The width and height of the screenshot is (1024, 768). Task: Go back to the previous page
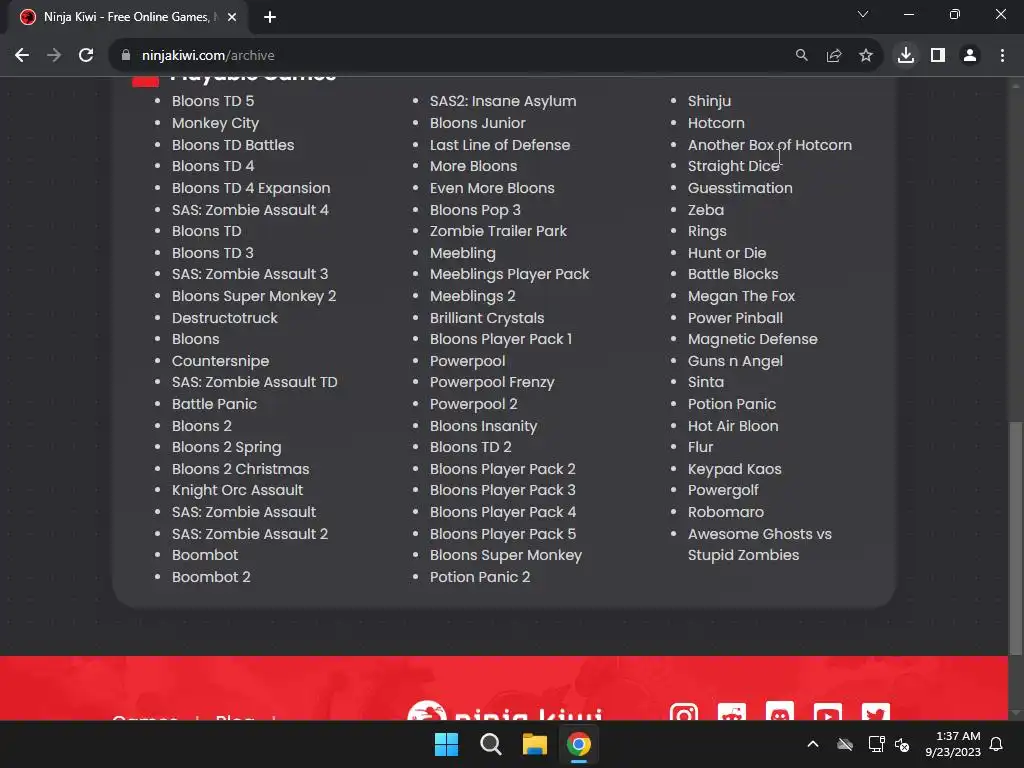pyautogui.click(x=22, y=56)
